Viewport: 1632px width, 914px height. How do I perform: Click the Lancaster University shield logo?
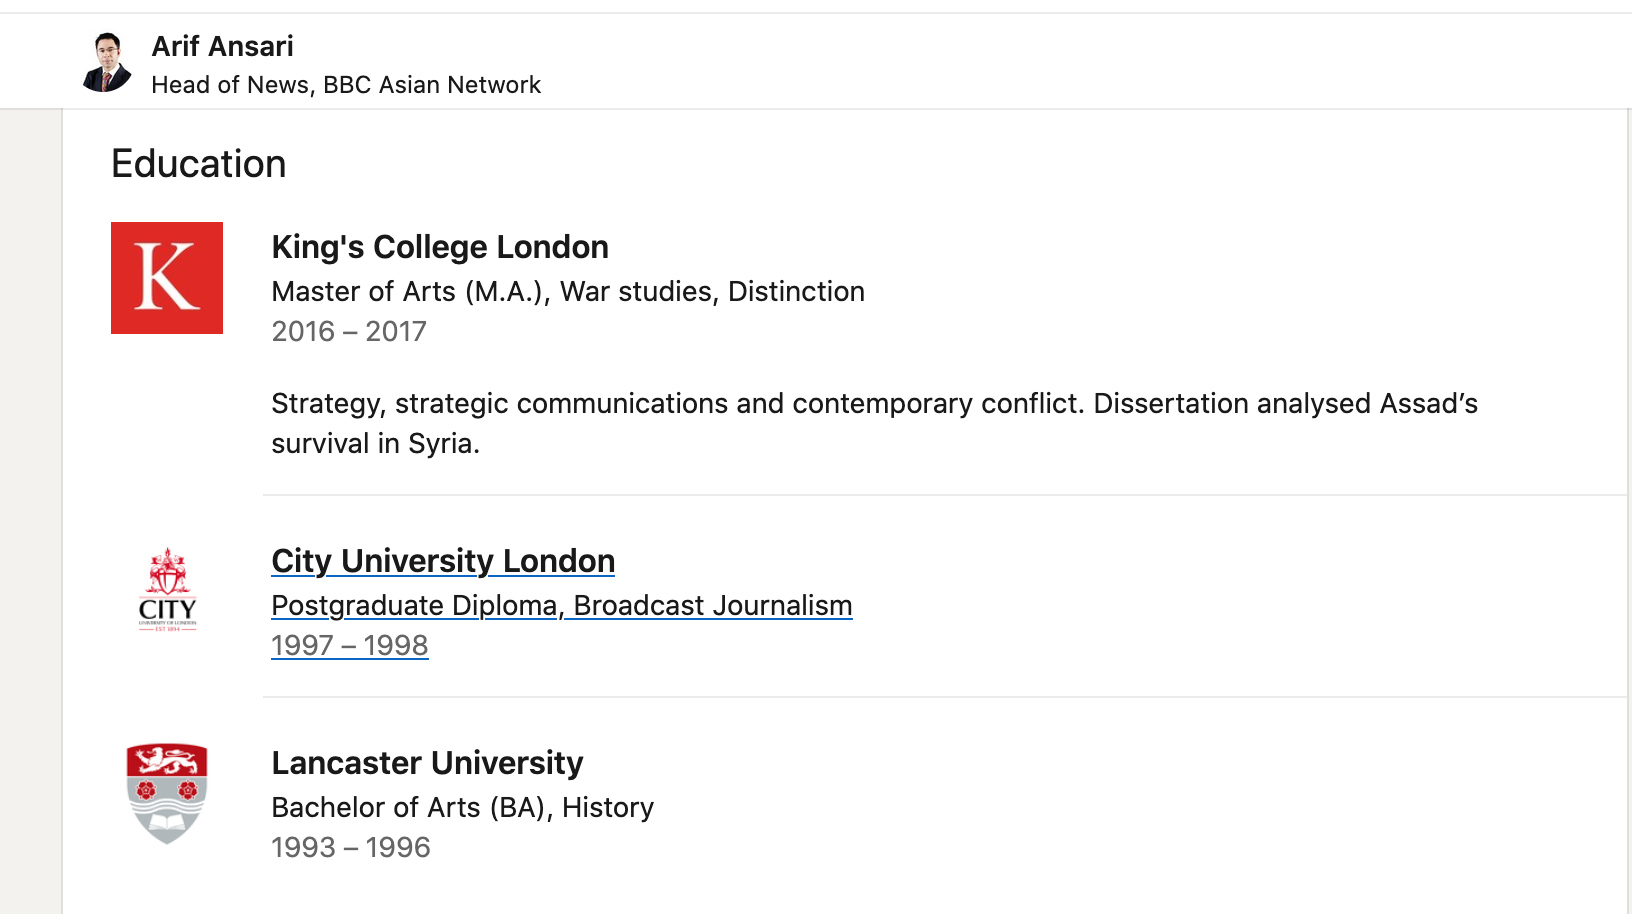click(167, 793)
